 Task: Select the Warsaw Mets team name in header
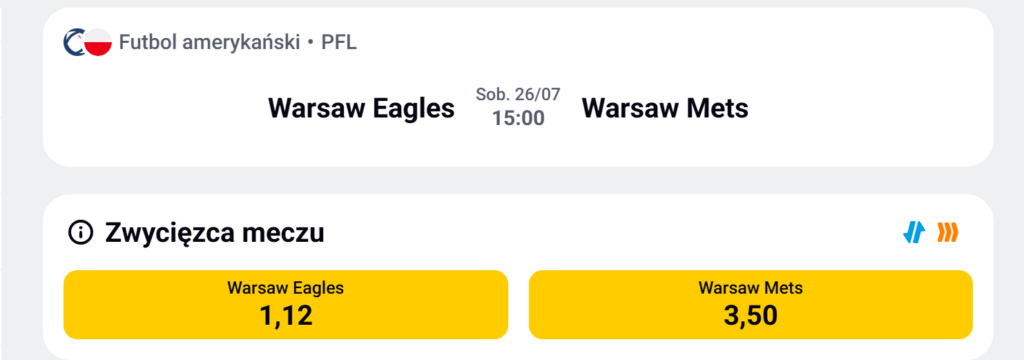[665, 108]
